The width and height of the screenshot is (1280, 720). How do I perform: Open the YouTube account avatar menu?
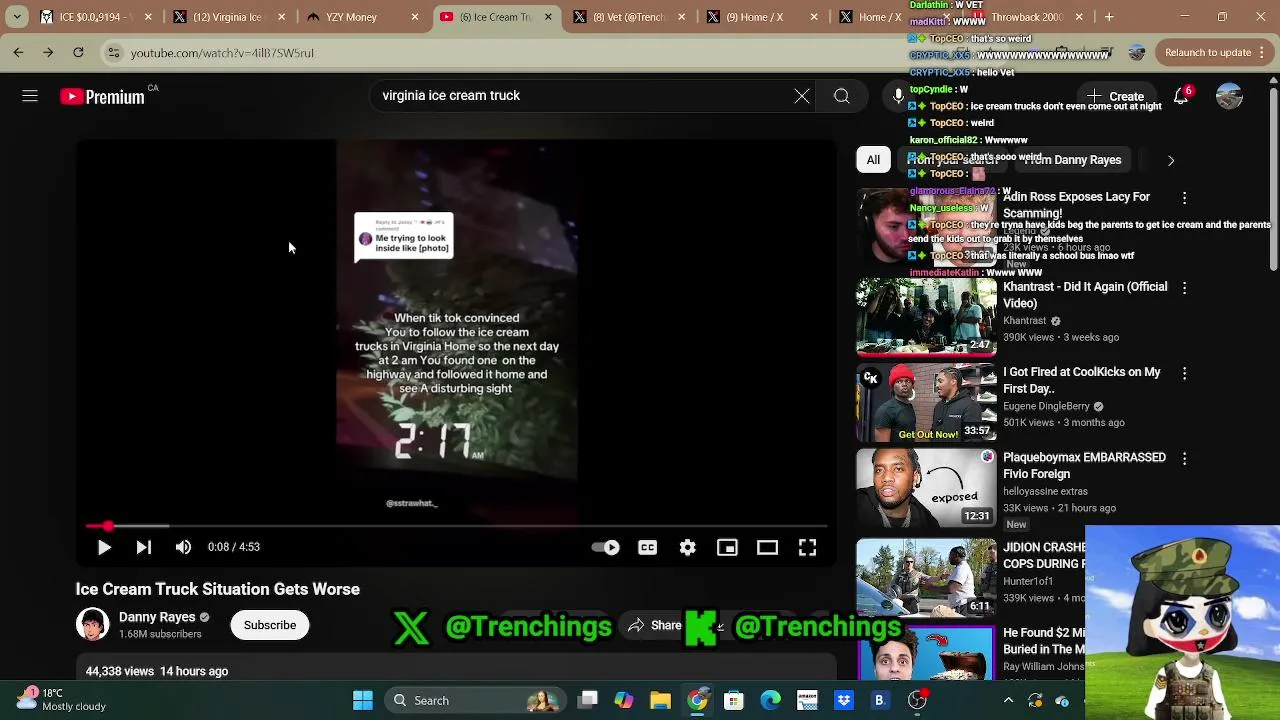pos(1229,96)
